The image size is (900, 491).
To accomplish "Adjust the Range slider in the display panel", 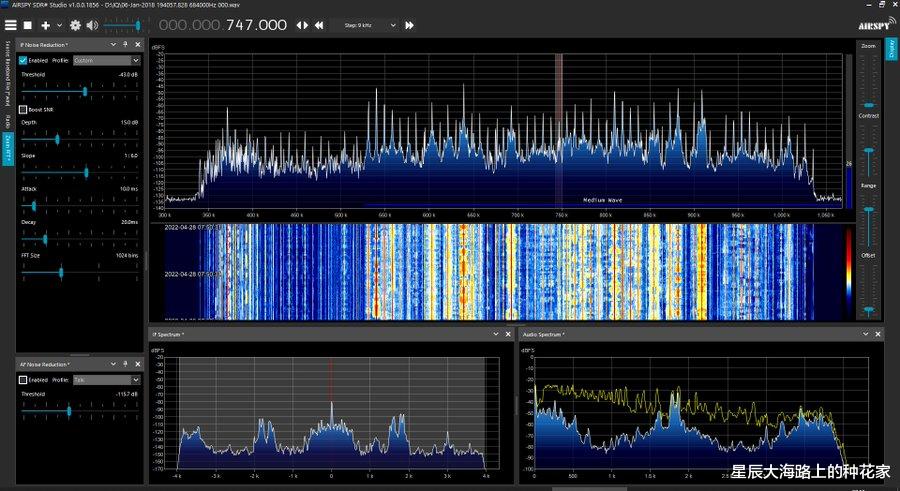I will (x=869, y=220).
